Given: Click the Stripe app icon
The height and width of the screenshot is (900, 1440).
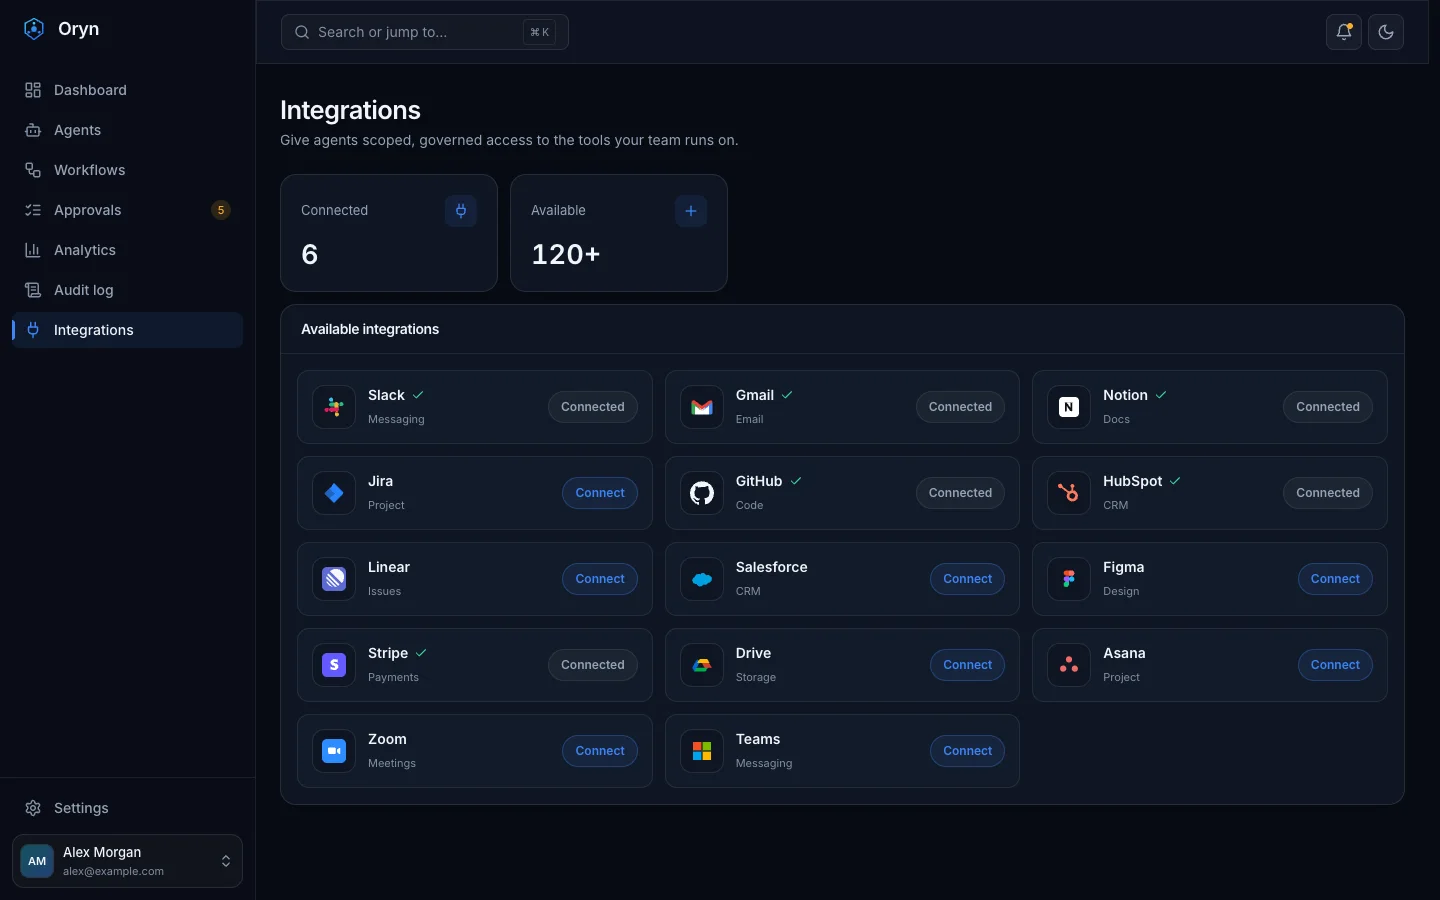Looking at the screenshot, I should 334,665.
